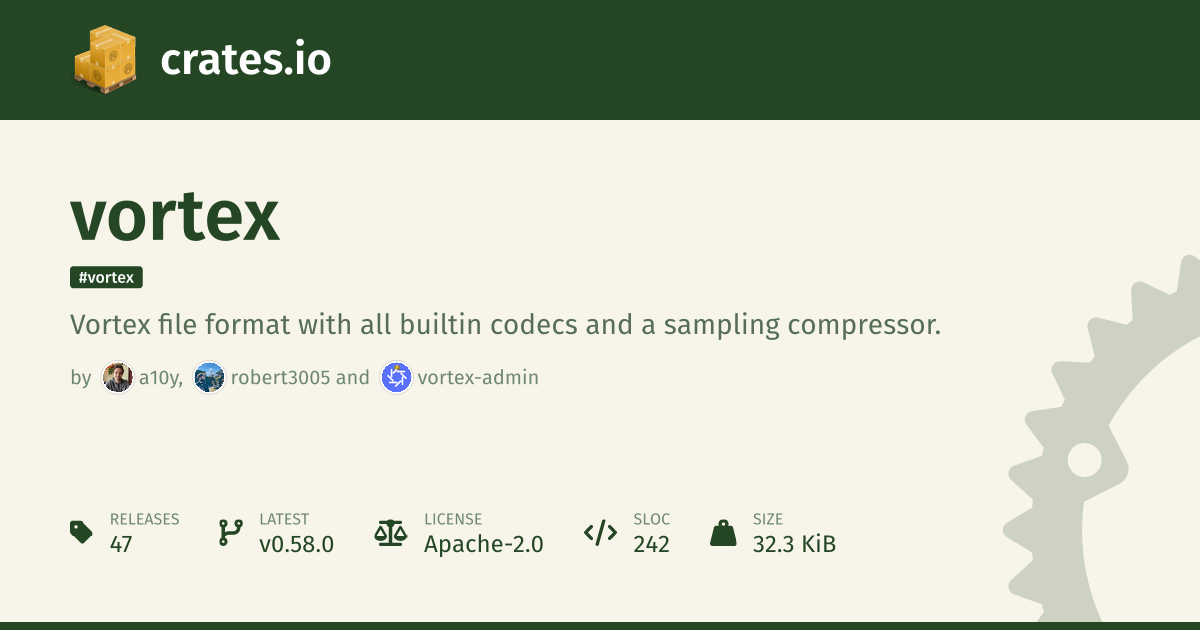Select the v0.58.0 latest version text
1200x630 pixels.
(x=296, y=544)
